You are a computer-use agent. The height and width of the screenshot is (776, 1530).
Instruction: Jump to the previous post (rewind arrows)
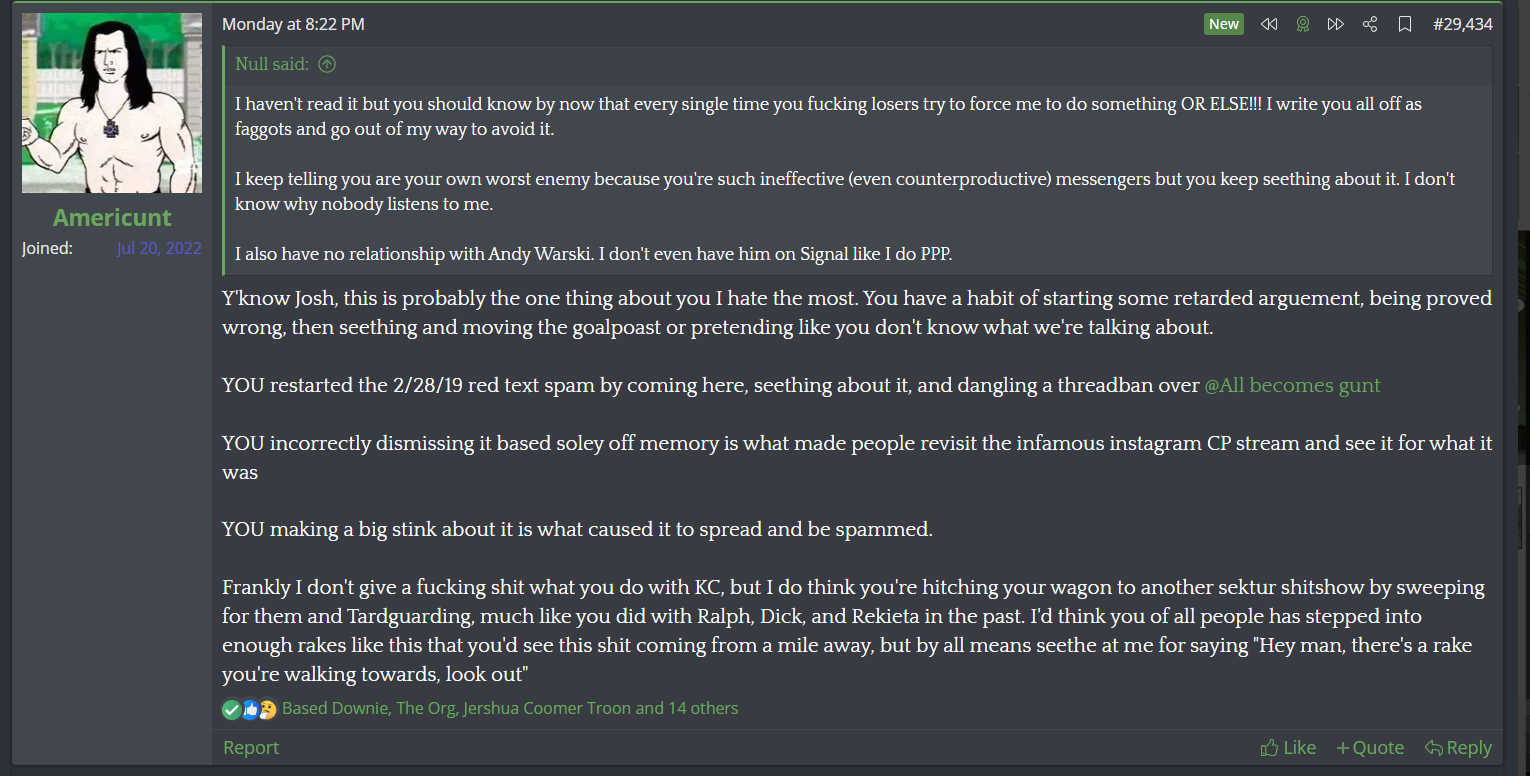(1269, 24)
